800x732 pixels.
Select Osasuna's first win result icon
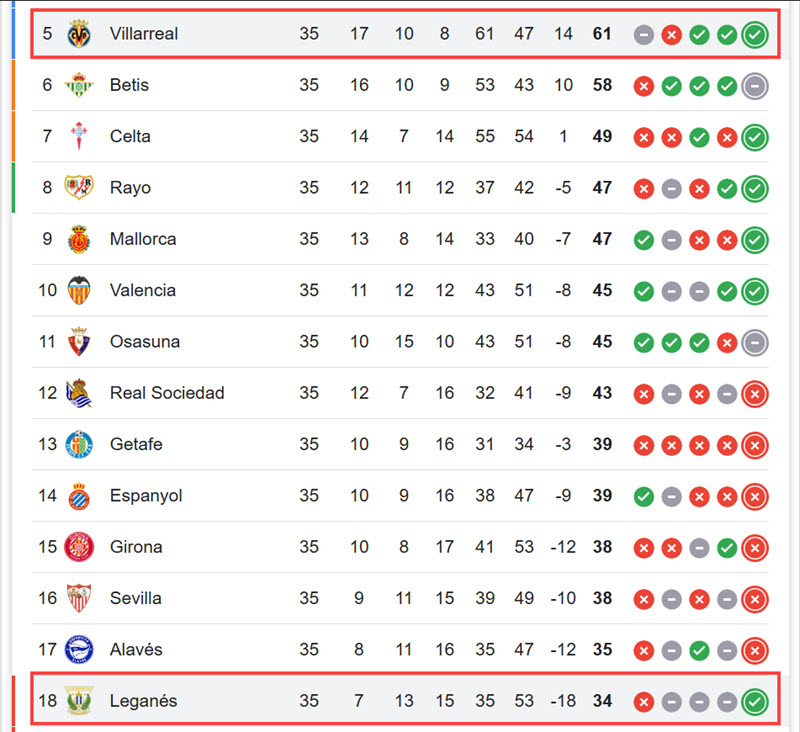coord(644,343)
